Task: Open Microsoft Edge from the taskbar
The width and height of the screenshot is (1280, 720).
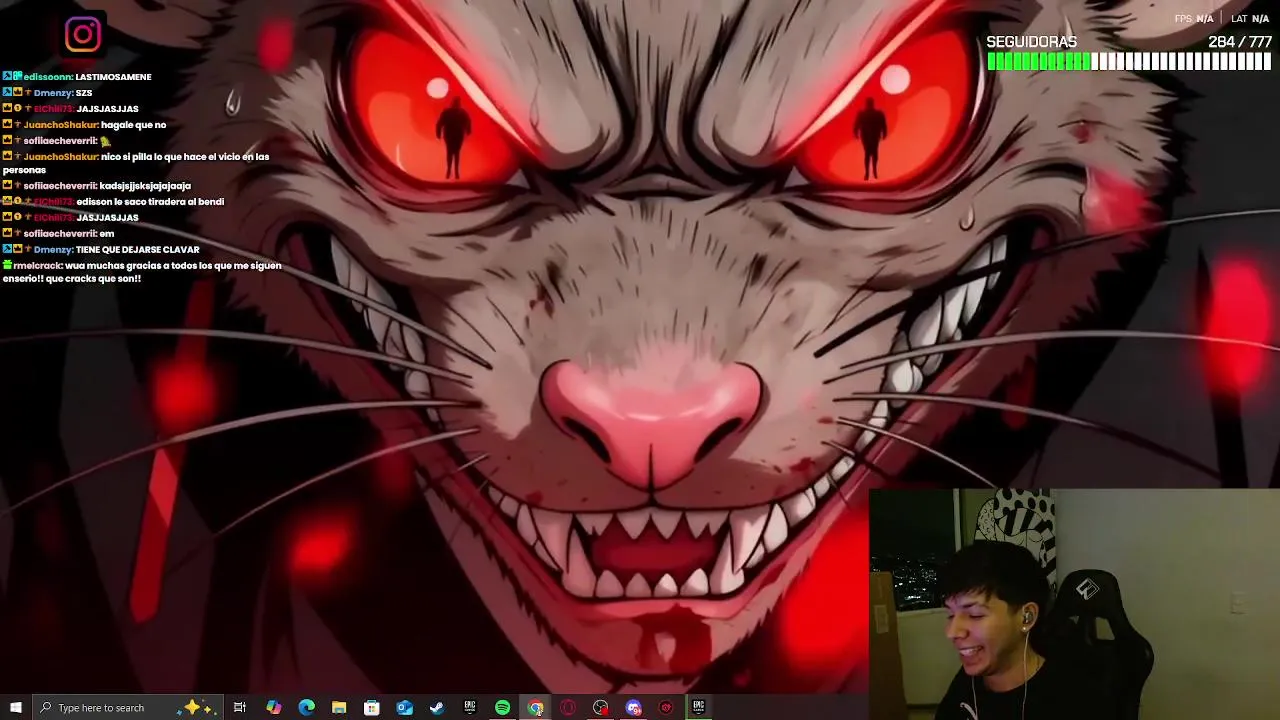Action: pos(306,707)
